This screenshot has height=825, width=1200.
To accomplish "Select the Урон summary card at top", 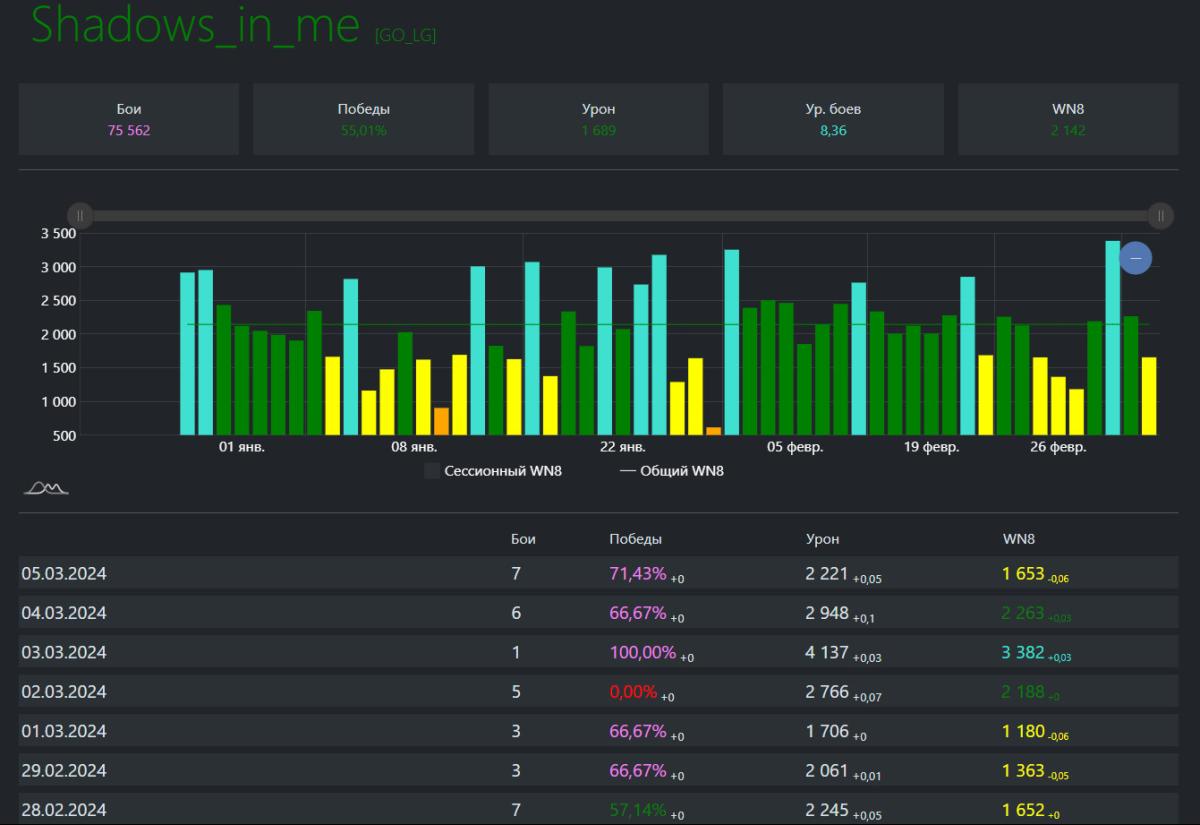I will pos(598,119).
